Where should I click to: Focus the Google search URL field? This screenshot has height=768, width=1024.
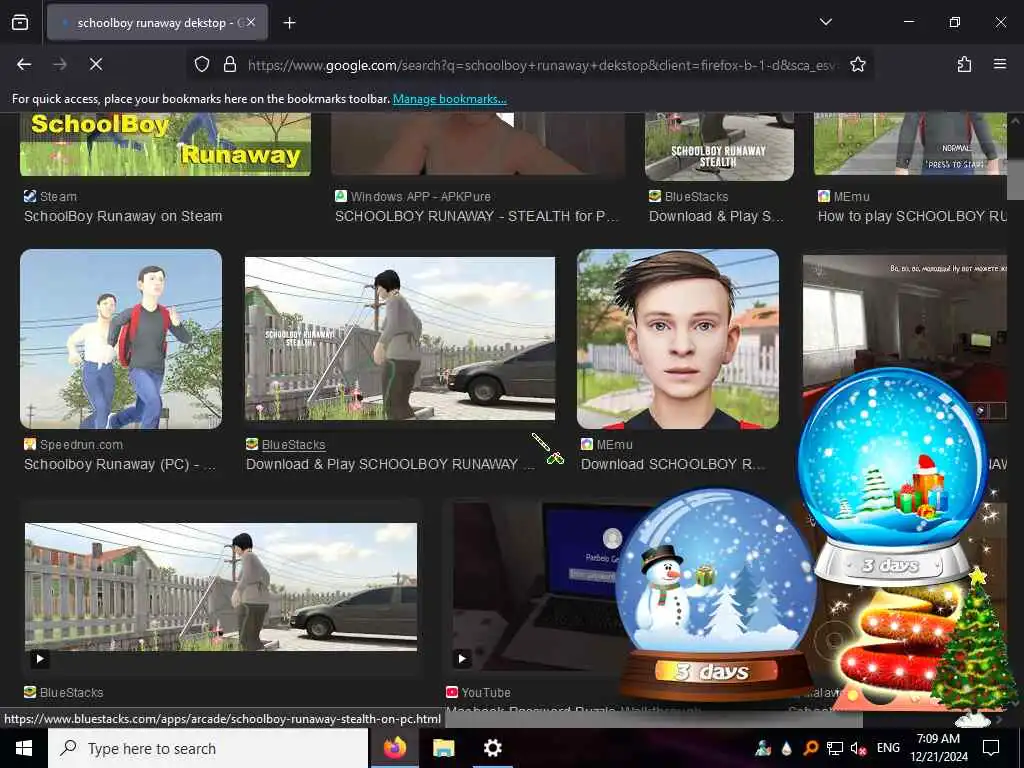tap(541, 65)
